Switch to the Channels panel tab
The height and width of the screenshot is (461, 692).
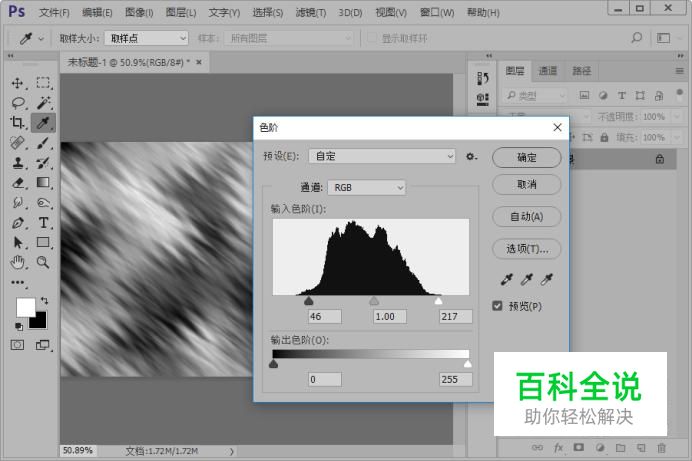[x=548, y=71]
